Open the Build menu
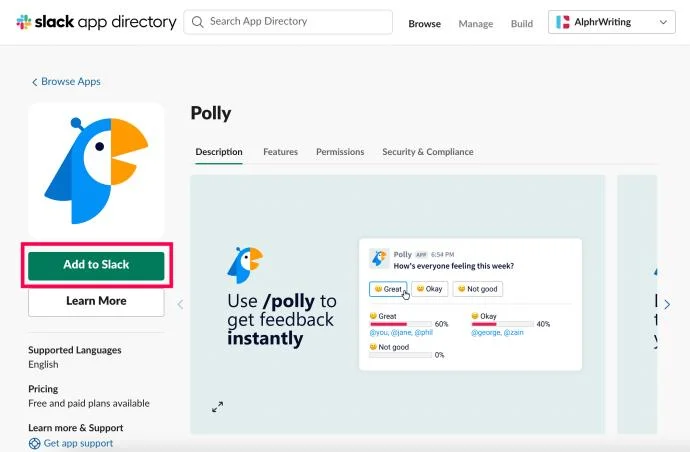690x452 pixels. 521,24
